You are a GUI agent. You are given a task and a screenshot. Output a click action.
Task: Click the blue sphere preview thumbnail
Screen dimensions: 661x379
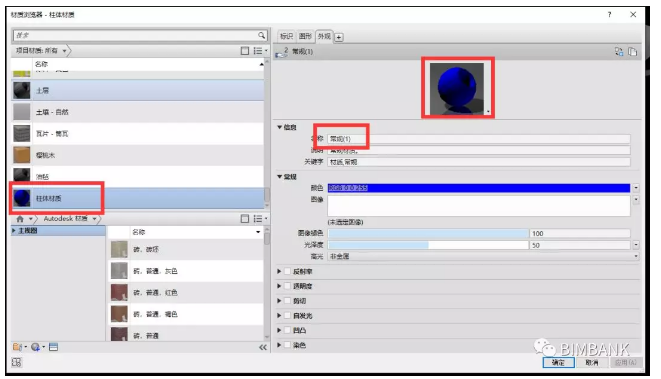tap(457, 89)
